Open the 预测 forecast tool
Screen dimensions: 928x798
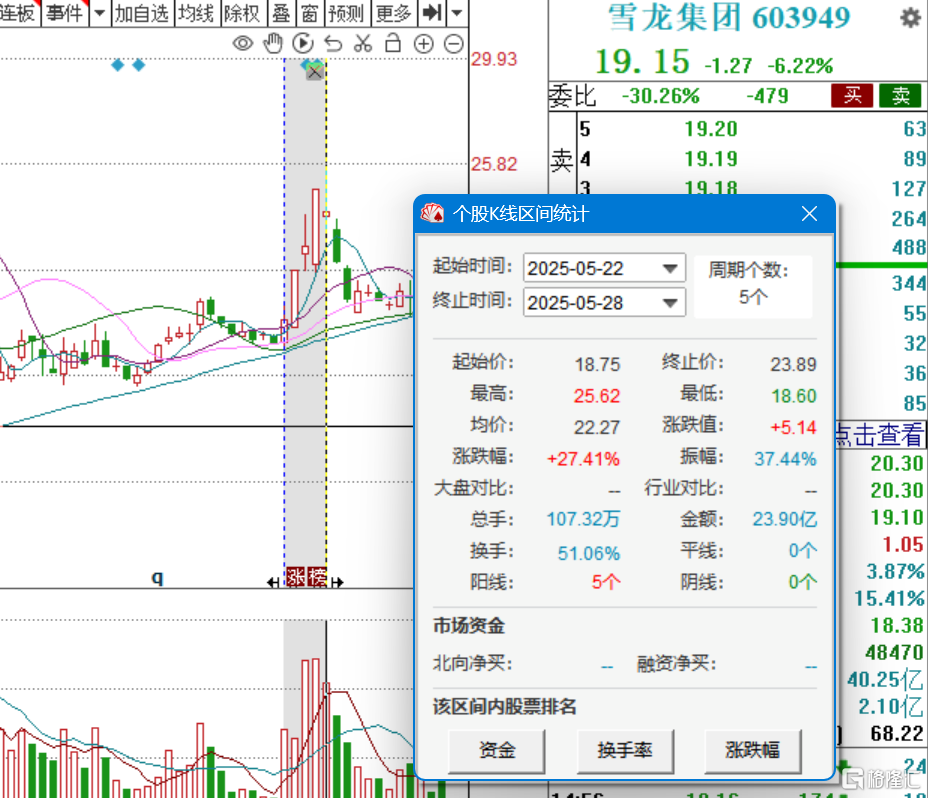click(347, 12)
